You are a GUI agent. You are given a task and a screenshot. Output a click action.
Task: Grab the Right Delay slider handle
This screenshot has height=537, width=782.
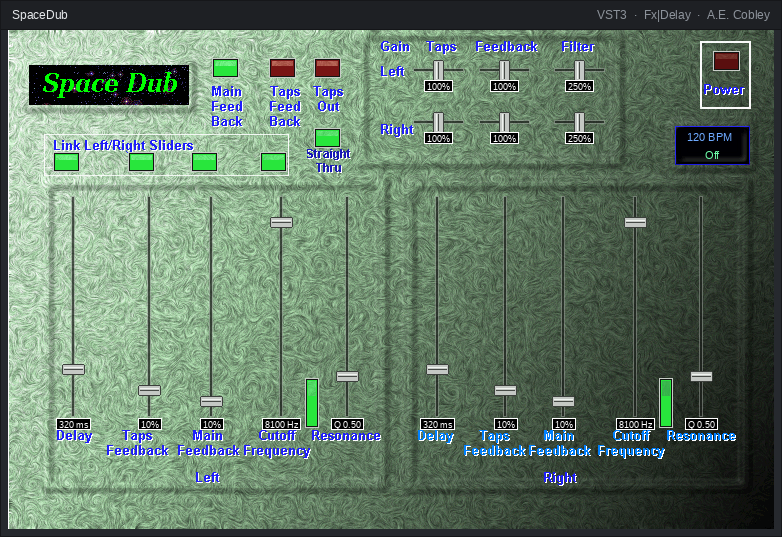[437, 369]
